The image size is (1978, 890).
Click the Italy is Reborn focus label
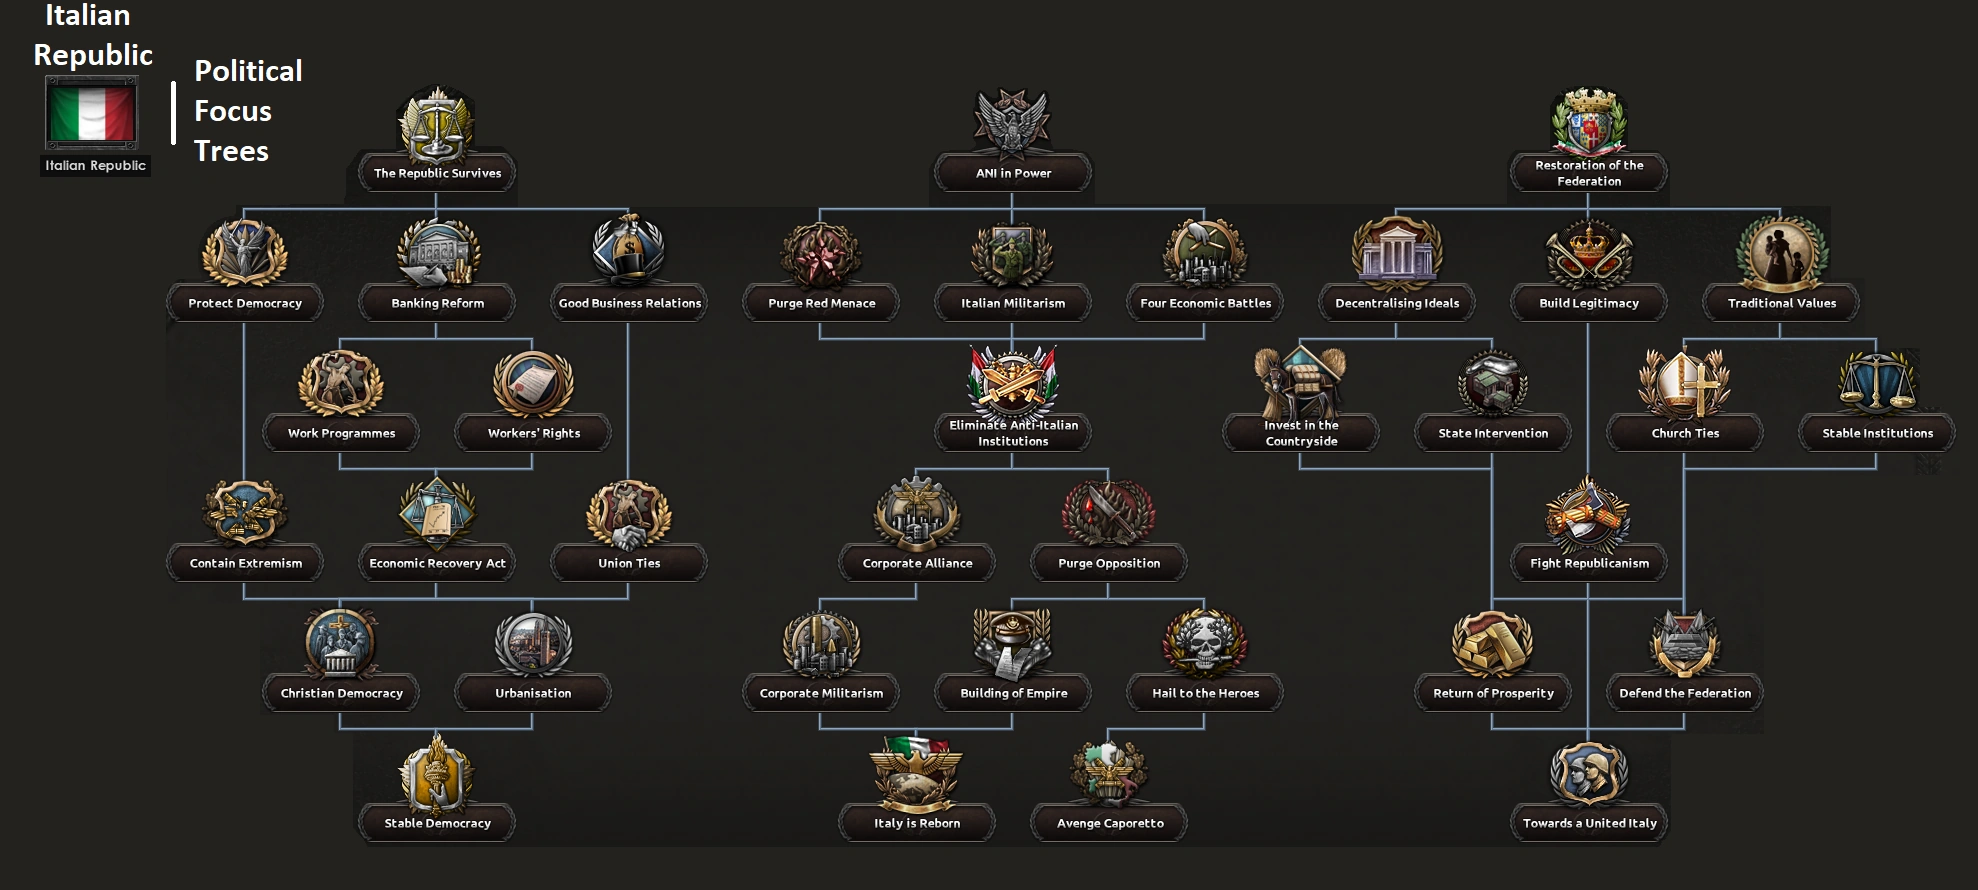(917, 823)
